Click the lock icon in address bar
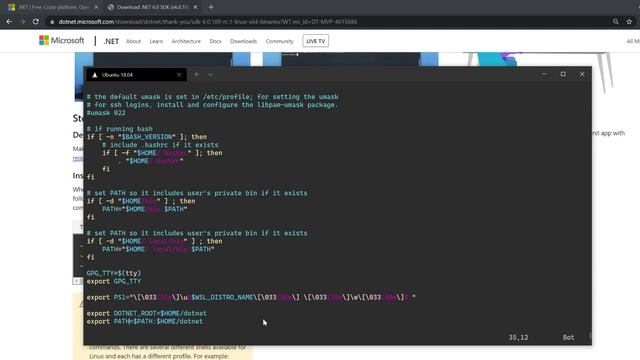 click(52, 22)
